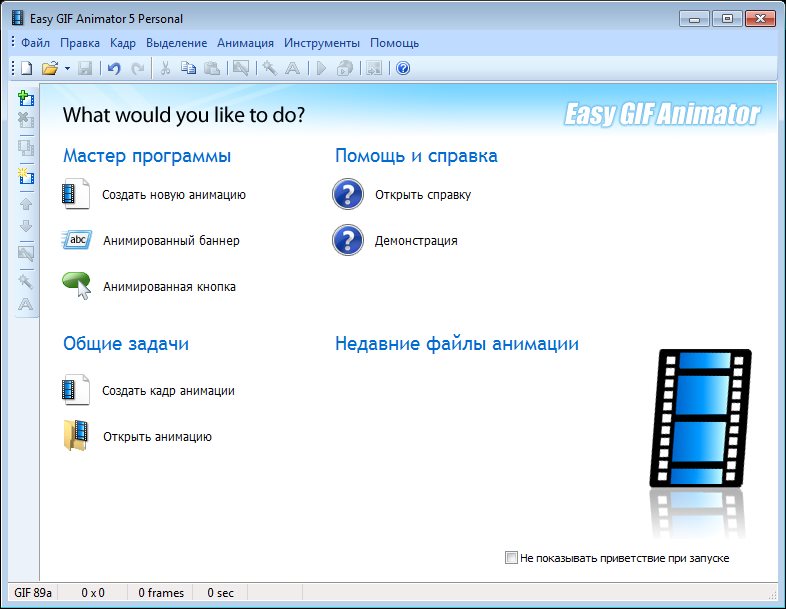Open the Инструменты menu
The width and height of the screenshot is (786, 609).
[x=321, y=43]
